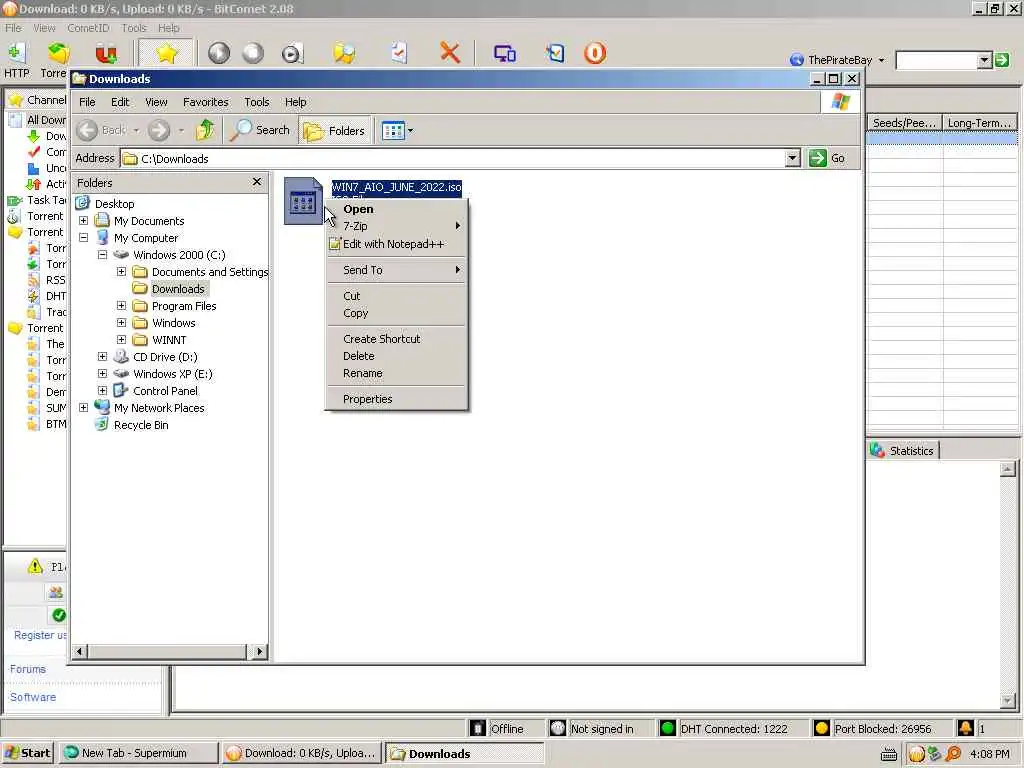Click the green search go arrow in BitComet
1024x768 pixels.
pos(1002,60)
